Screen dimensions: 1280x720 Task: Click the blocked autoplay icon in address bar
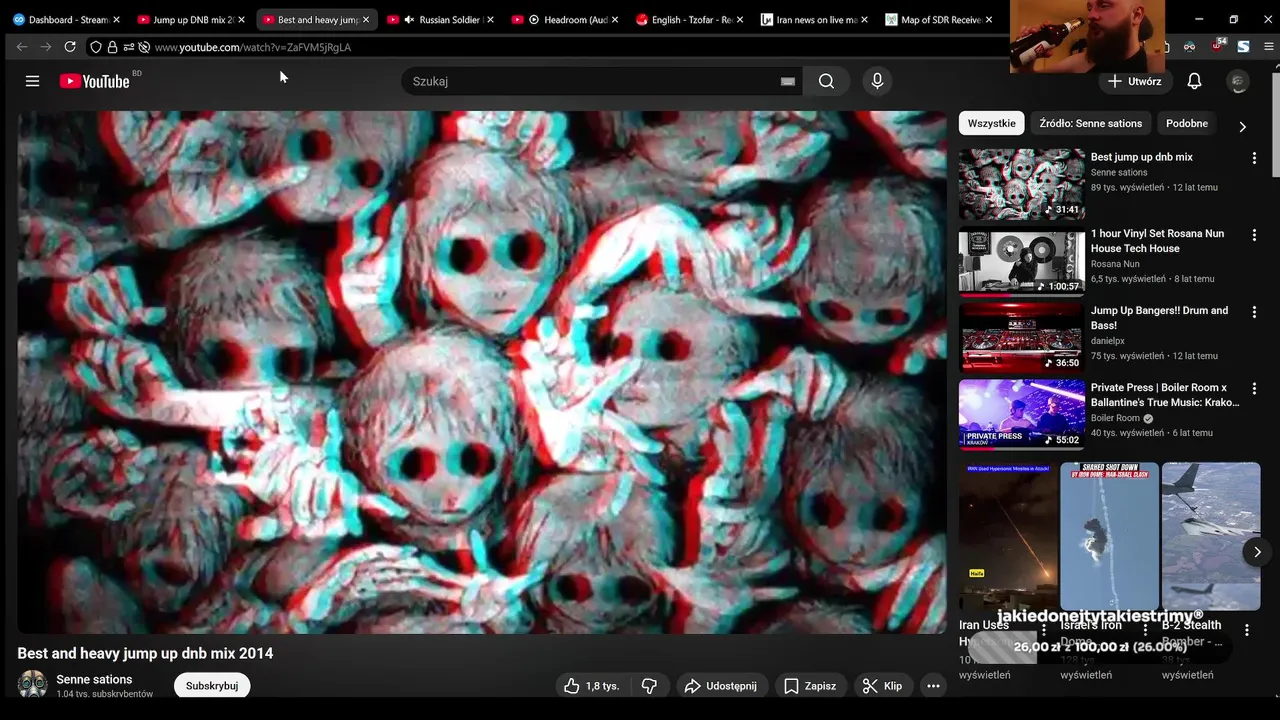coord(144,47)
